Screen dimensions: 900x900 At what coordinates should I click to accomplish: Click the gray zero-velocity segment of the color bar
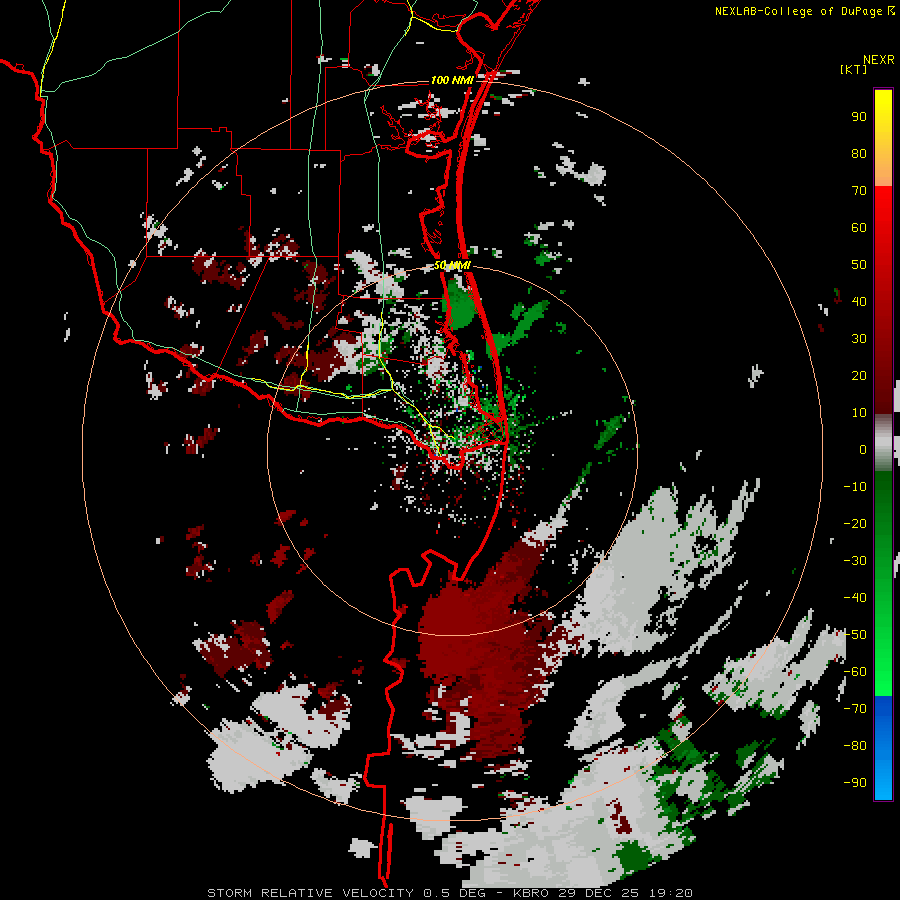pos(883,442)
